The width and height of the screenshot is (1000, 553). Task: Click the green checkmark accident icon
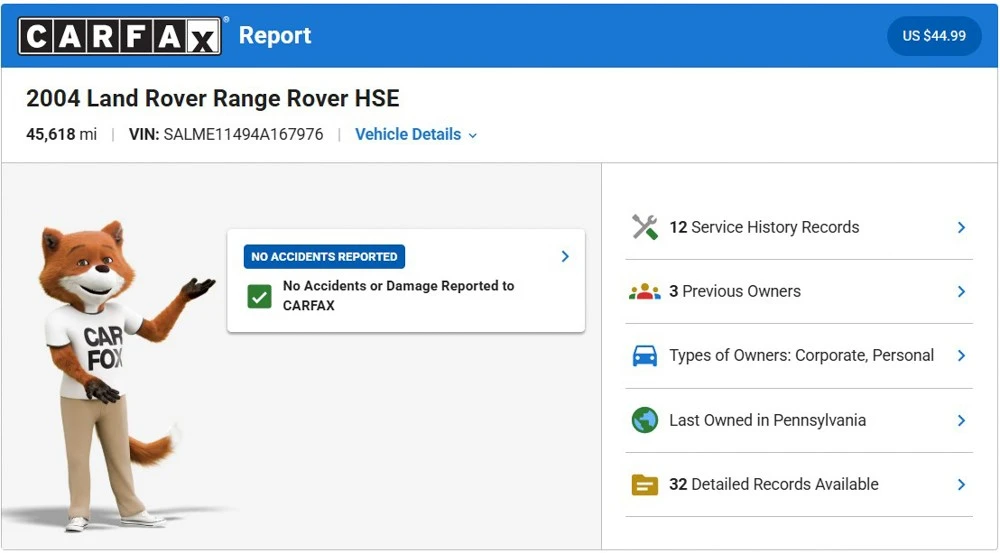260,297
